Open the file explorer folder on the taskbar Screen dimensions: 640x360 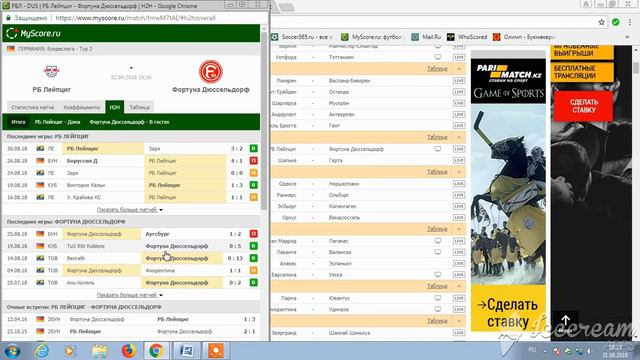pos(100,351)
